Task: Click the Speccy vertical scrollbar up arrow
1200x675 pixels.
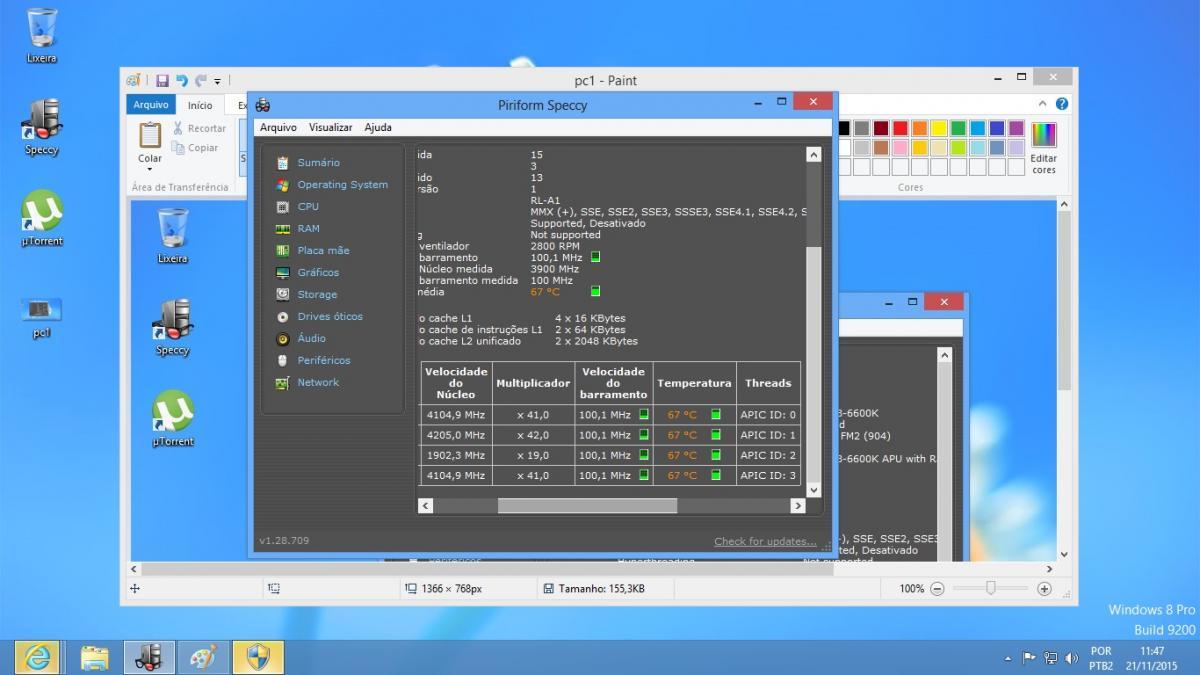Action: pyautogui.click(x=813, y=155)
